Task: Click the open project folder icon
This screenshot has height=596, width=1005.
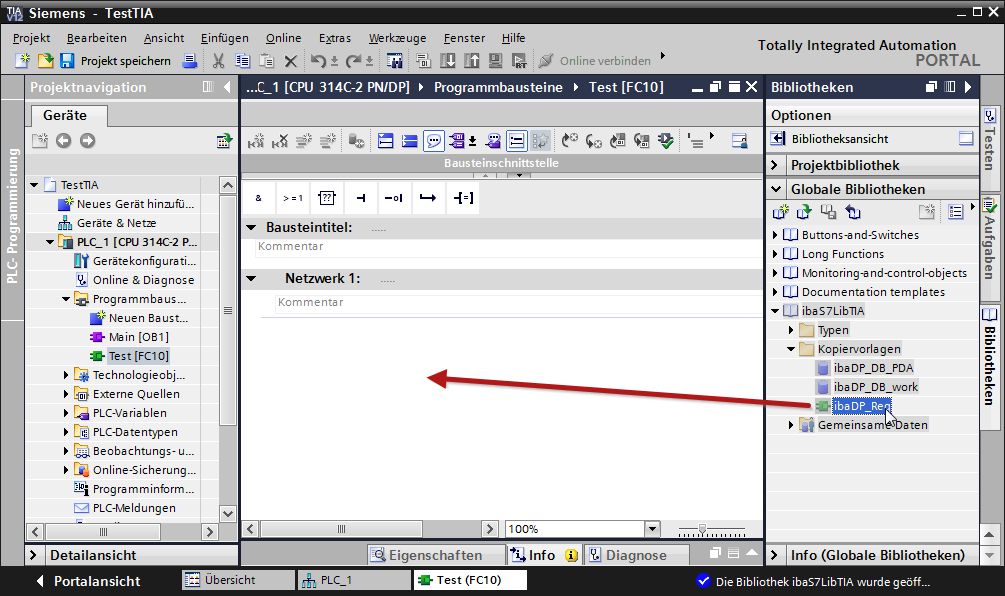Action: (x=46, y=61)
